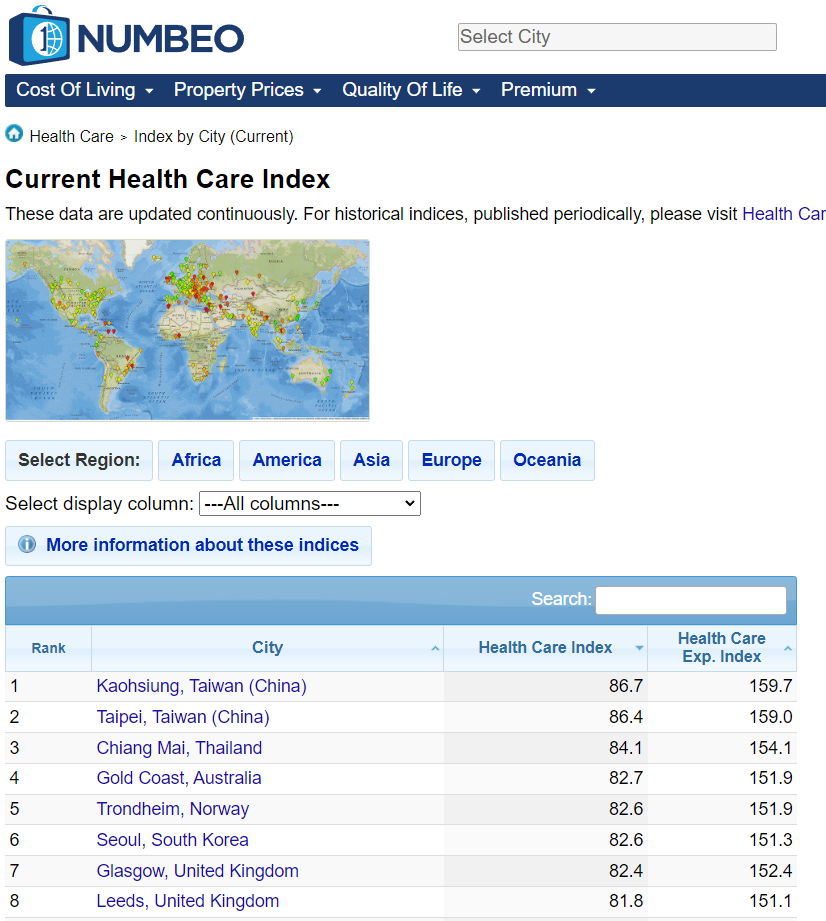826x921 pixels.
Task: Open the Property Prices menu
Action: click(239, 90)
